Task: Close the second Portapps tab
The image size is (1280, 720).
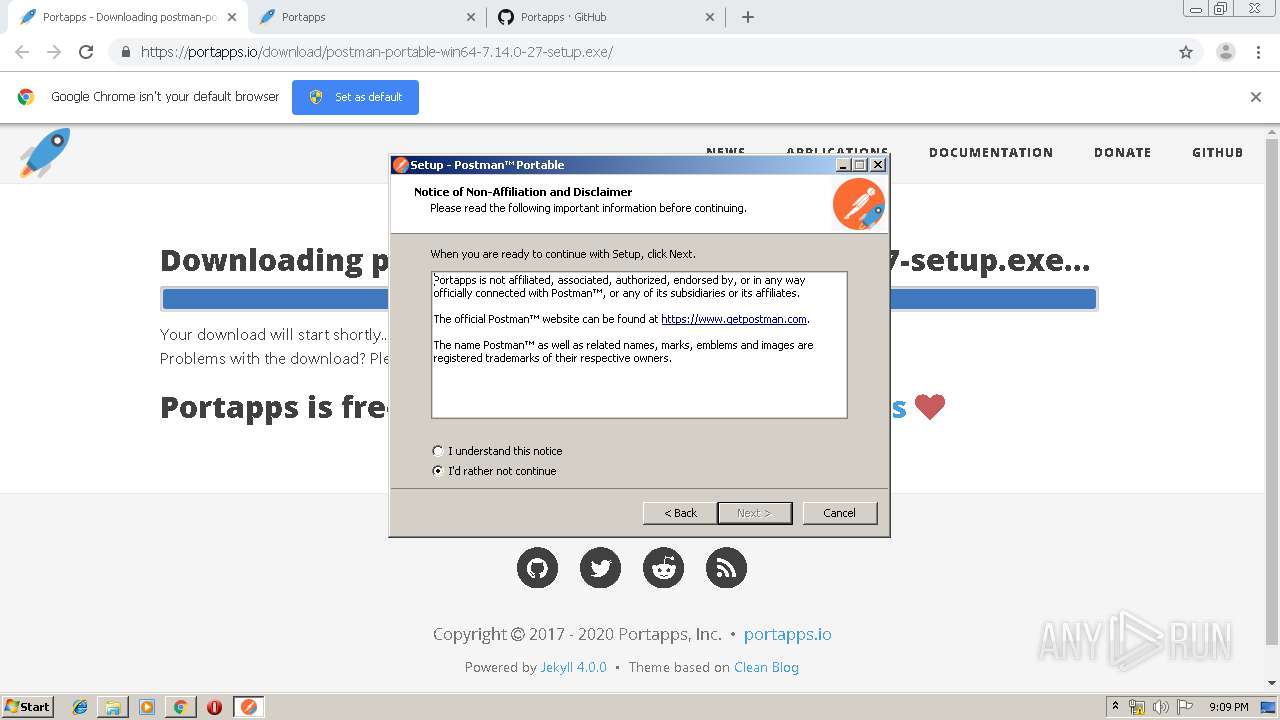Action: pyautogui.click(x=471, y=17)
